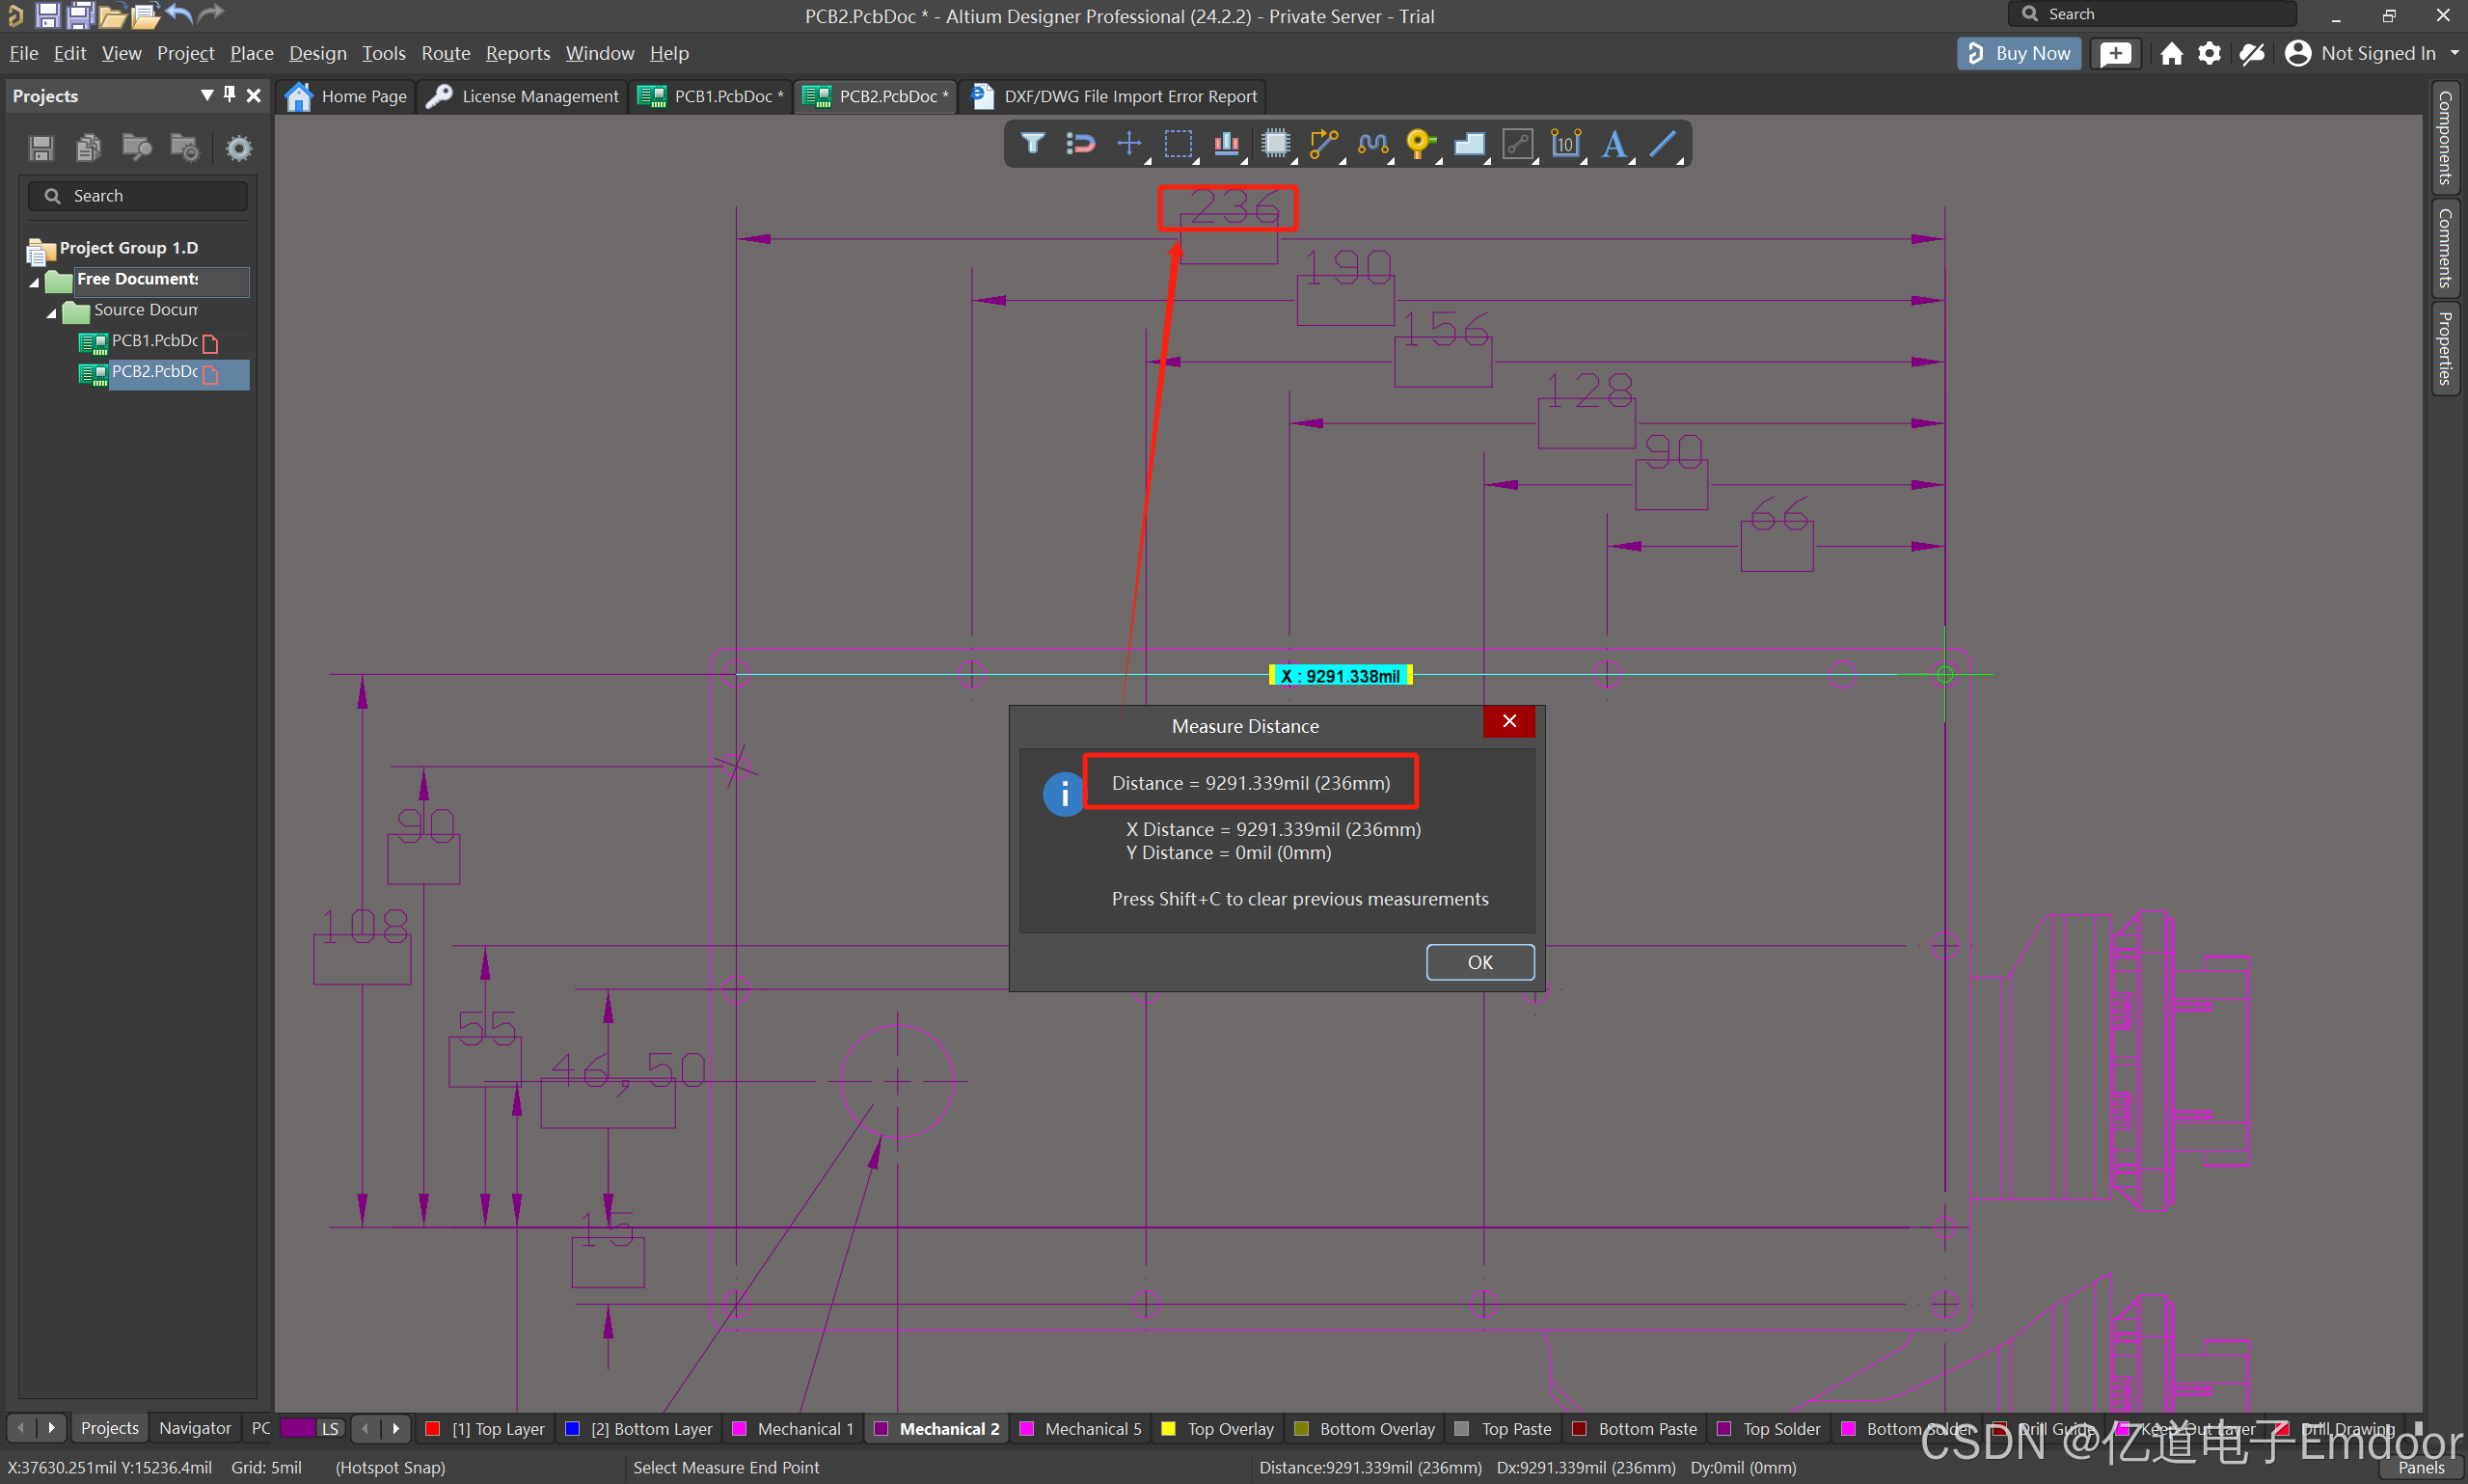Image resolution: width=2468 pixels, height=1484 pixels.
Task: Select the Align Objects toolbar icon
Action: 1226,144
